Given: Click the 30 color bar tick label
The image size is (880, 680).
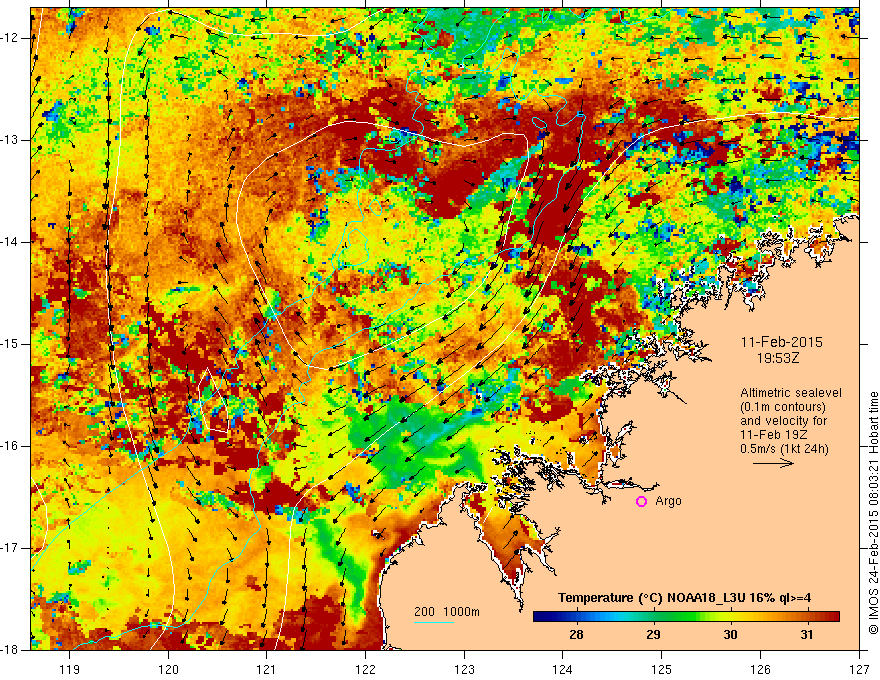Looking at the screenshot, I should pyautogui.click(x=730, y=635).
